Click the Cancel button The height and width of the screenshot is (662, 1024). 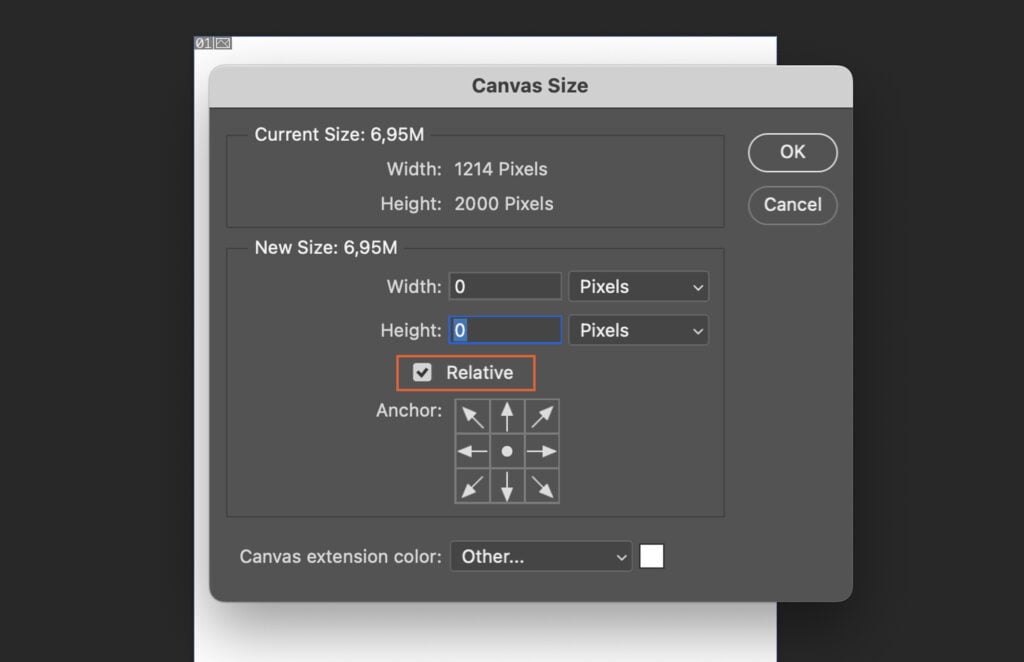tap(792, 205)
